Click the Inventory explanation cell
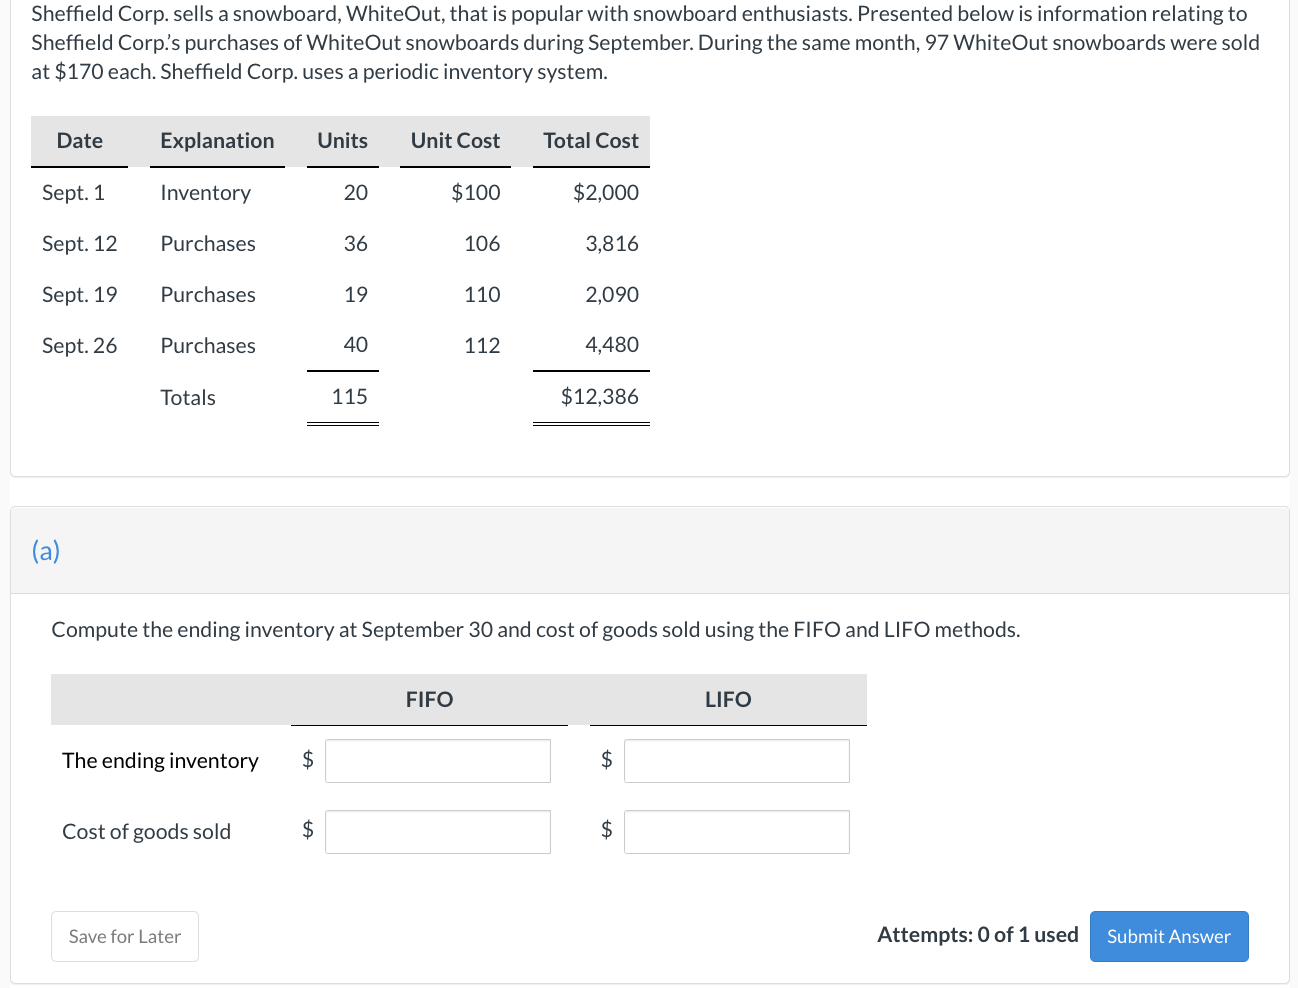The width and height of the screenshot is (1298, 988). [x=206, y=192]
